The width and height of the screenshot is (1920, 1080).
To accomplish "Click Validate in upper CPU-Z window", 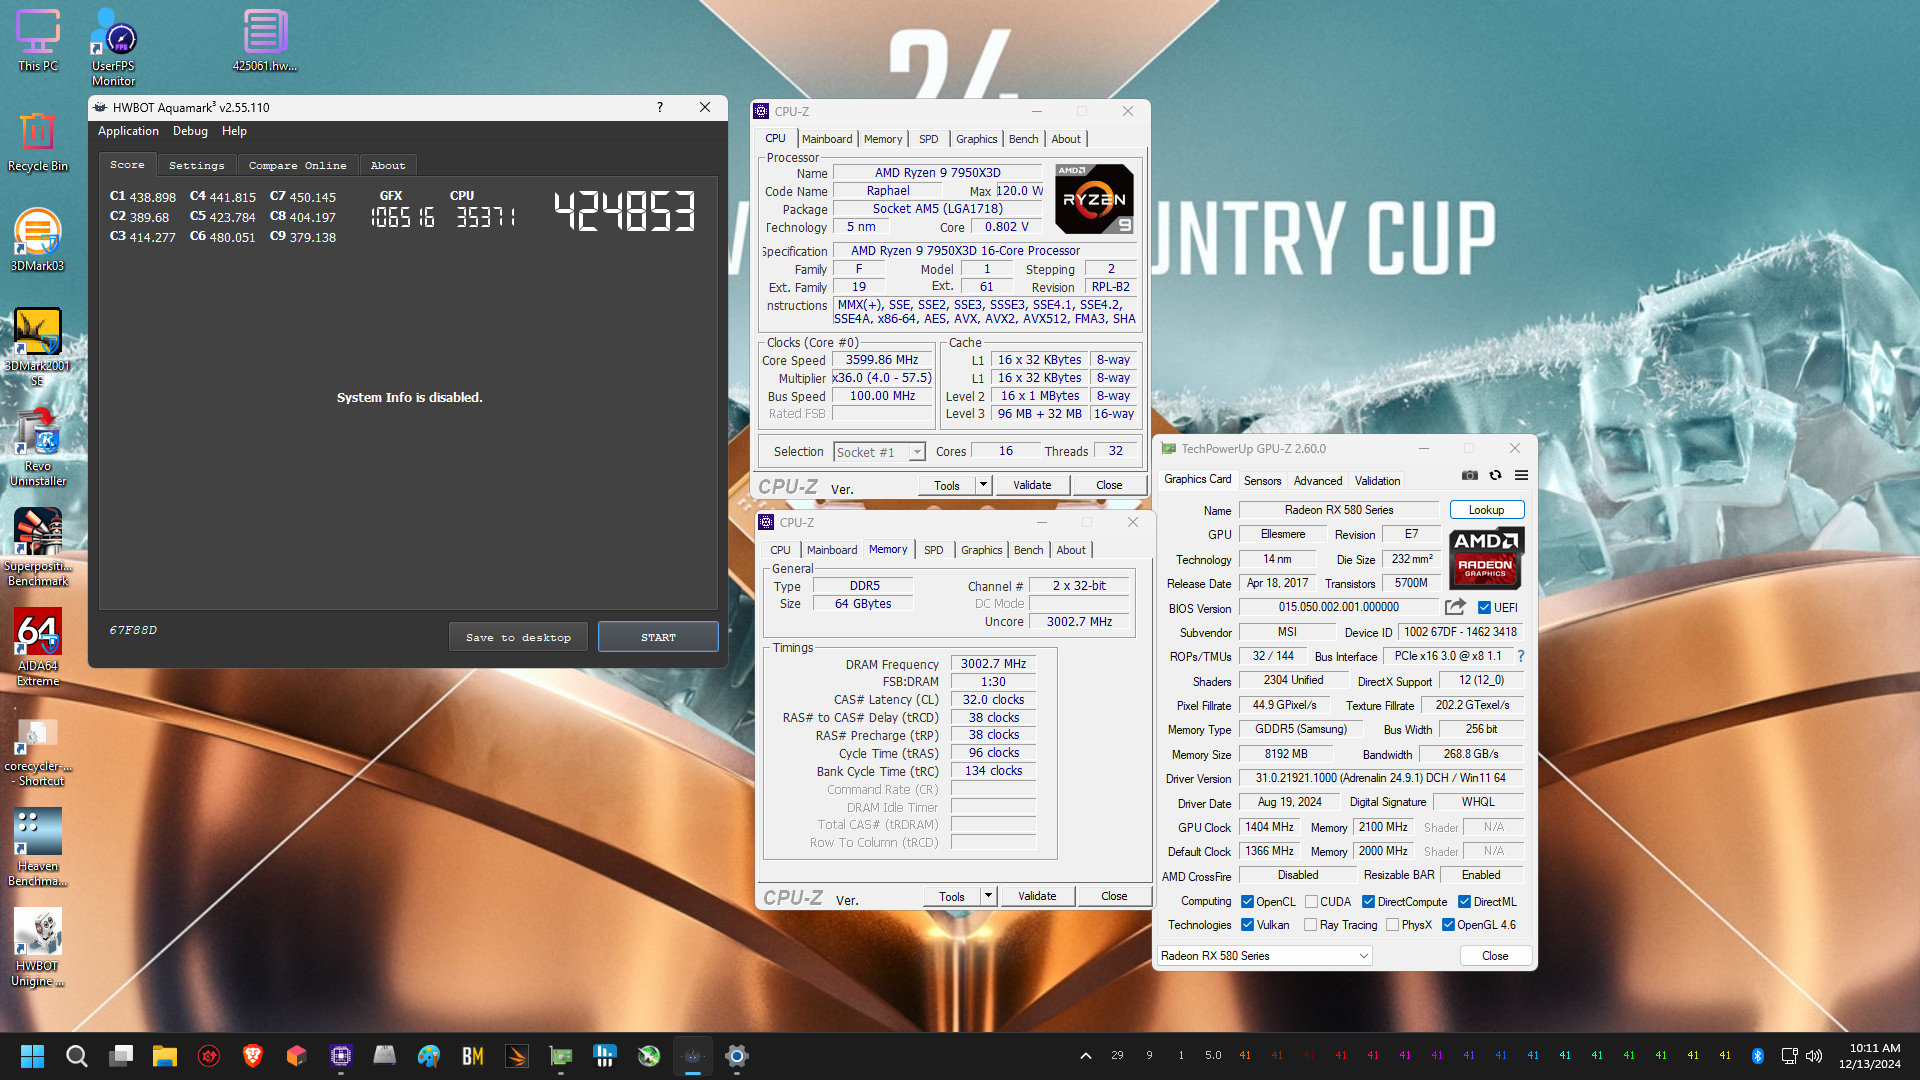I will click(x=1032, y=485).
